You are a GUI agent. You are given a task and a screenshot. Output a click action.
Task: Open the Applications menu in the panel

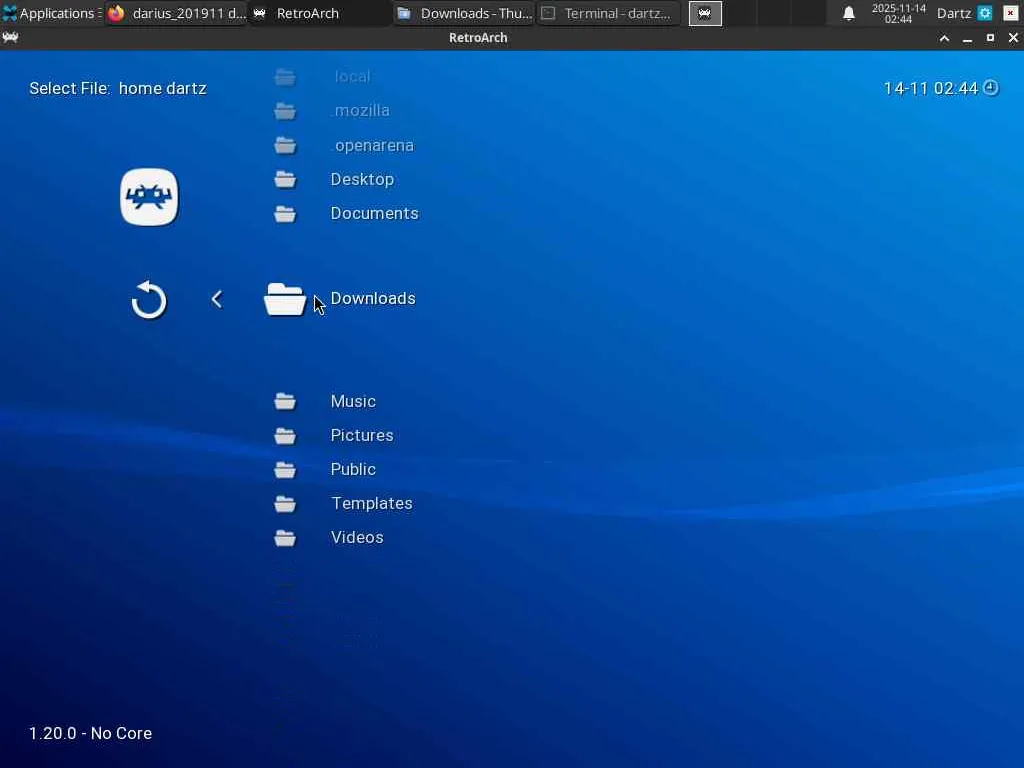pos(51,13)
